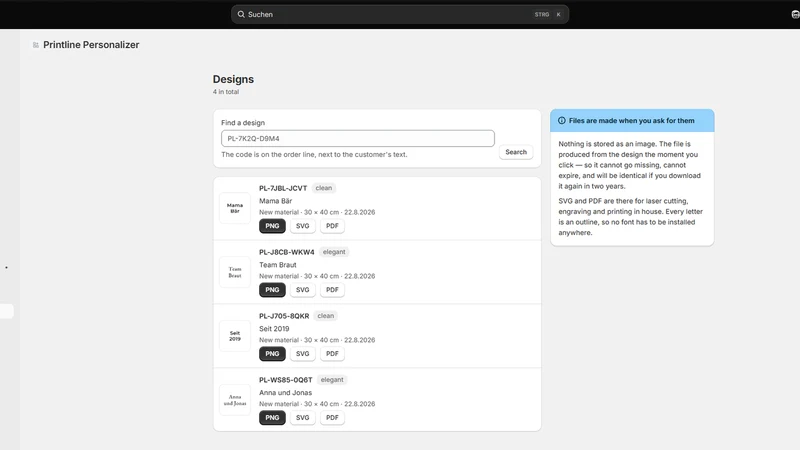Click the elegant tag on PL-J8CB-WKW4
The width and height of the screenshot is (800, 450).
click(x=334, y=252)
